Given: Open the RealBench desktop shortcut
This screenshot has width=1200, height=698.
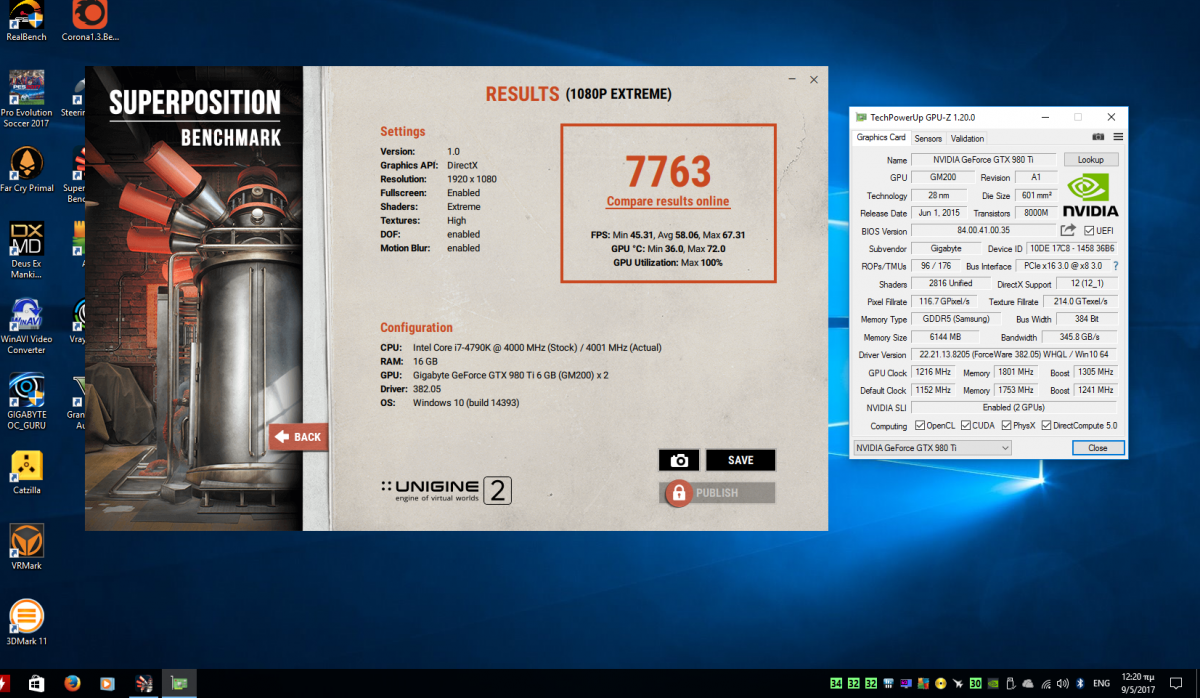Looking at the screenshot, I should [x=26, y=21].
